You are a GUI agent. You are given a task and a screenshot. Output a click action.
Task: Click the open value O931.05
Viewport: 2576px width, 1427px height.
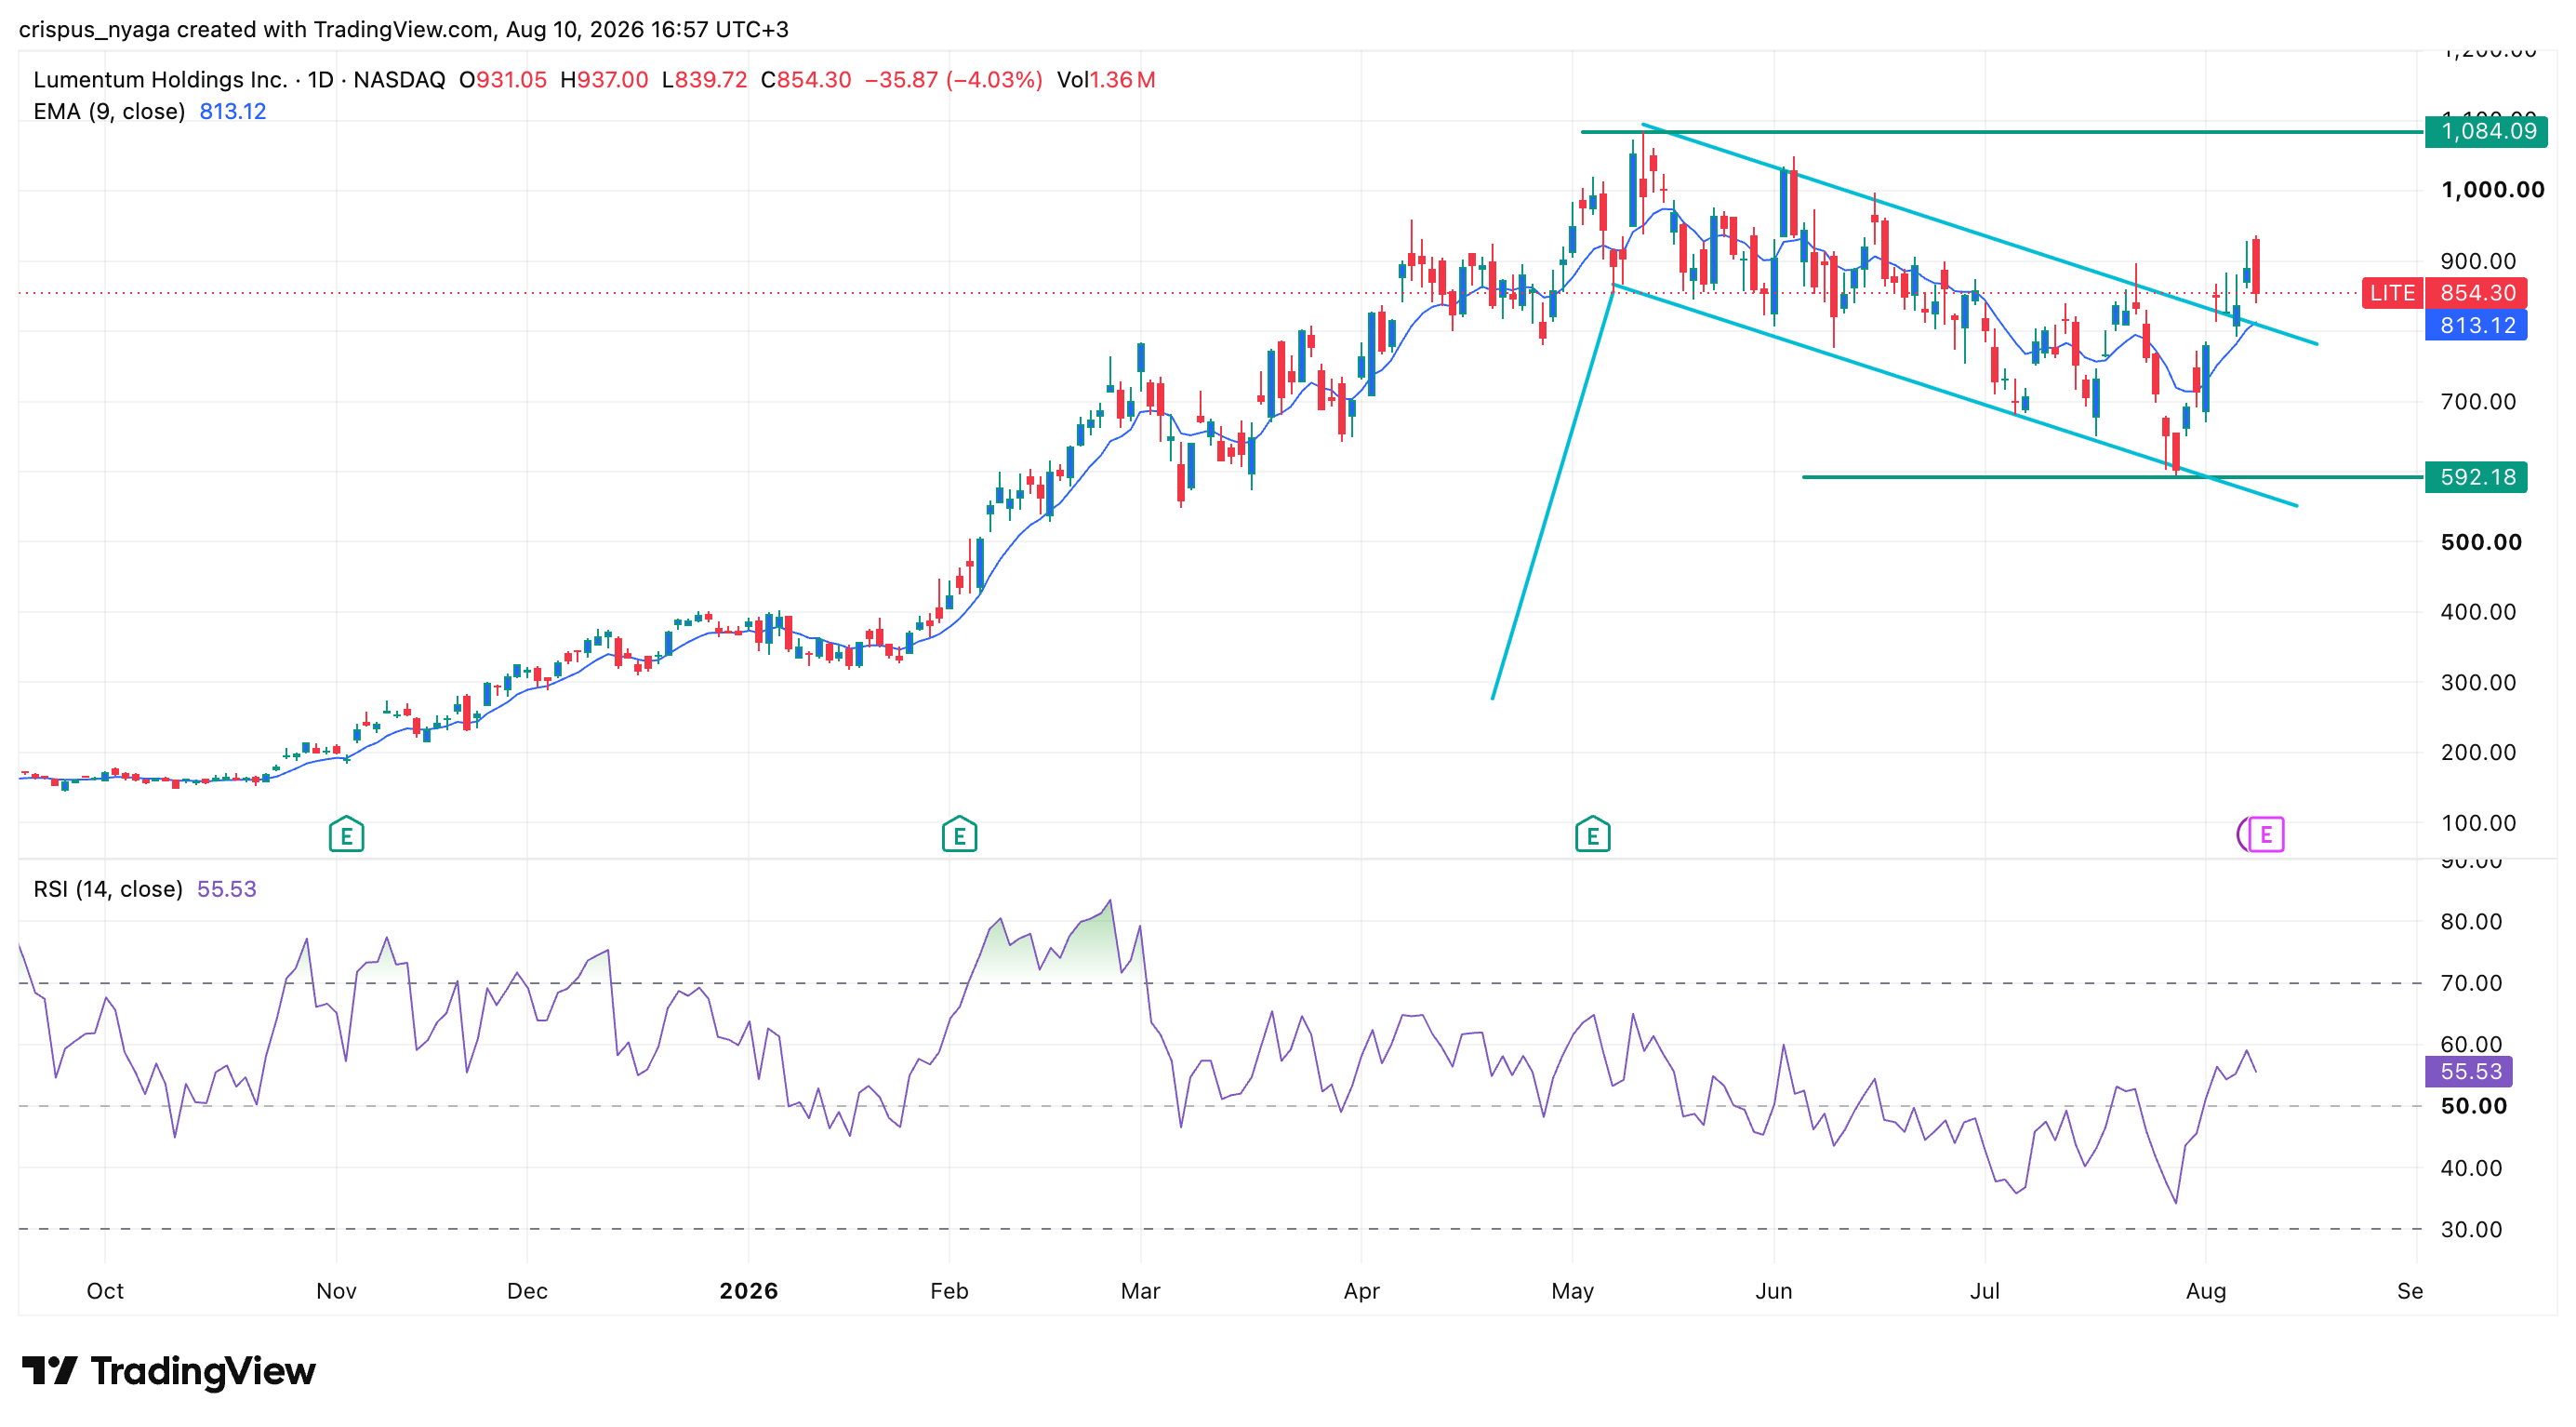503,80
